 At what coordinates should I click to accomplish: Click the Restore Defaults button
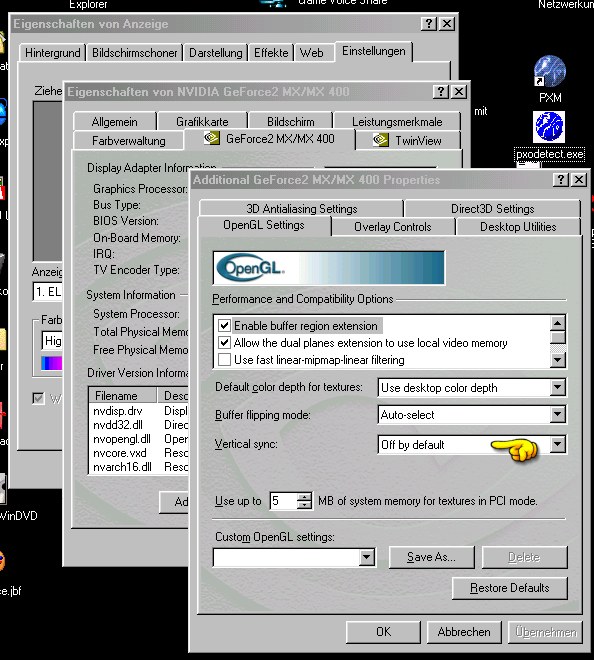pyautogui.click(x=509, y=588)
